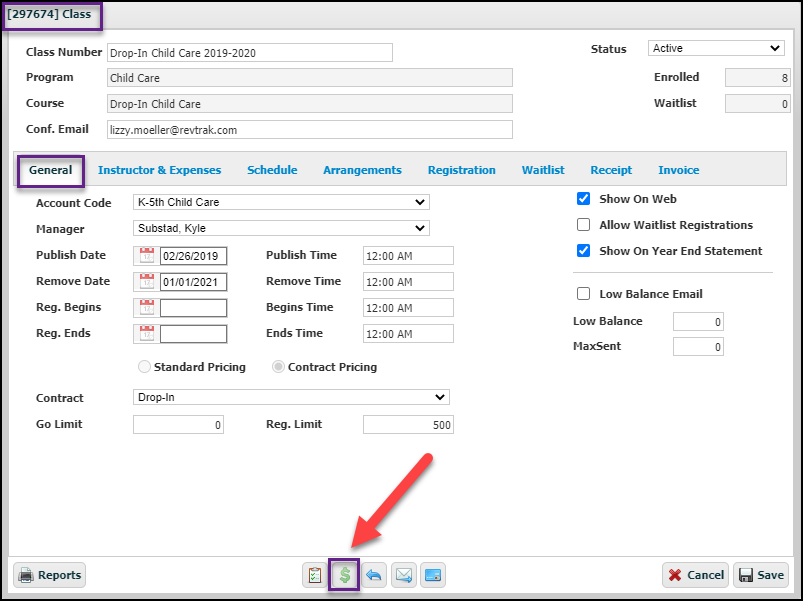Click the Waitlist count field
The height and width of the screenshot is (601, 803).
tap(757, 104)
